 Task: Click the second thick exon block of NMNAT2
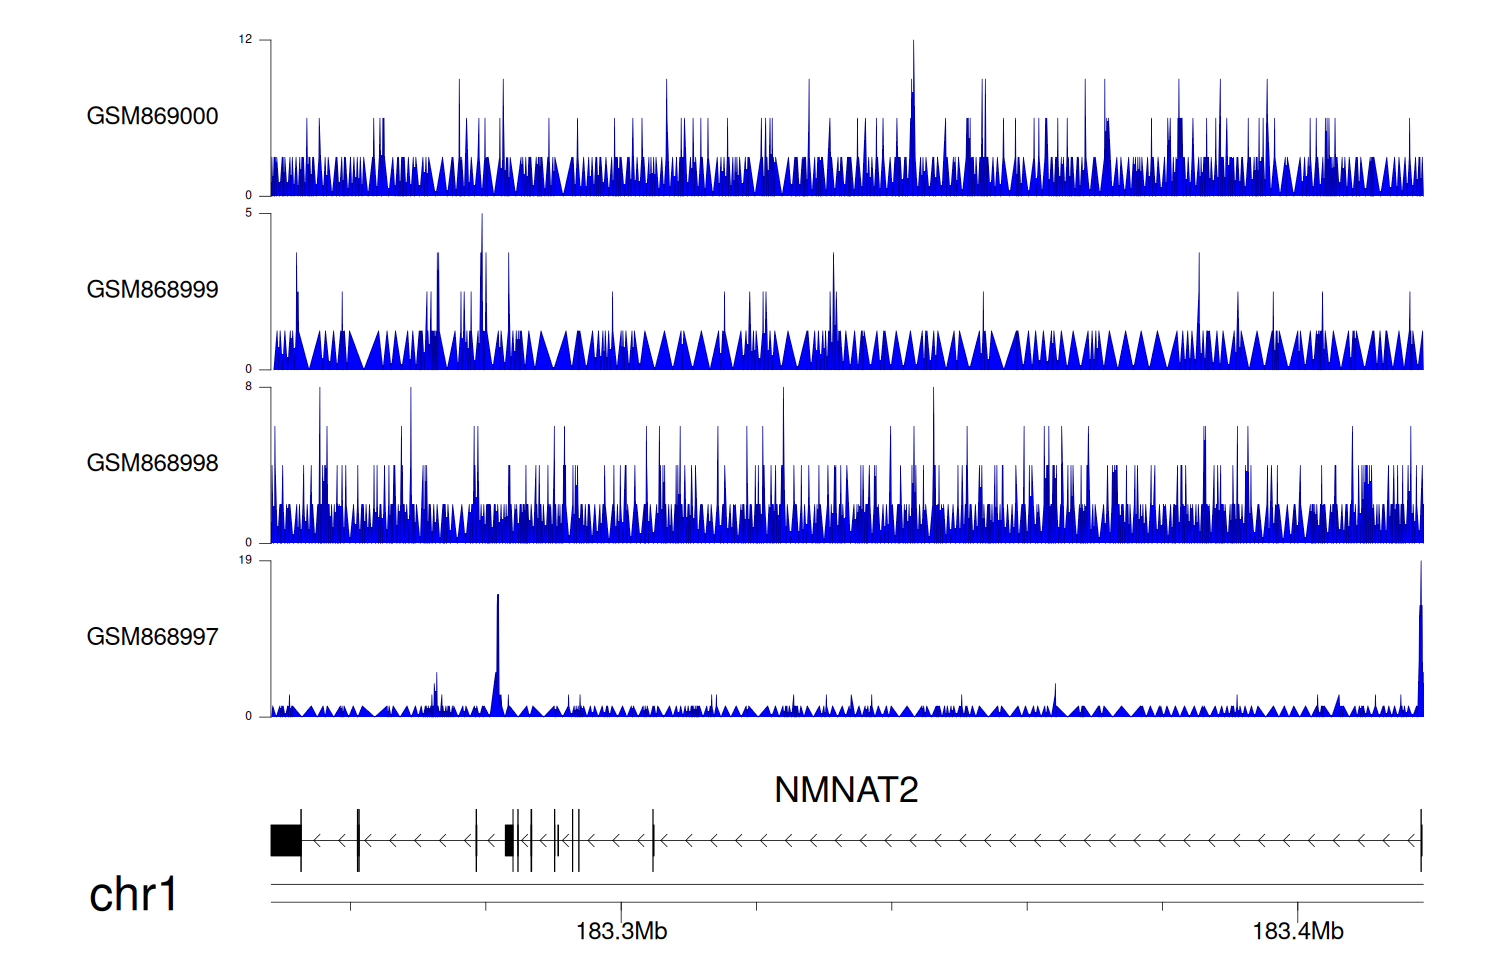coord(509,840)
